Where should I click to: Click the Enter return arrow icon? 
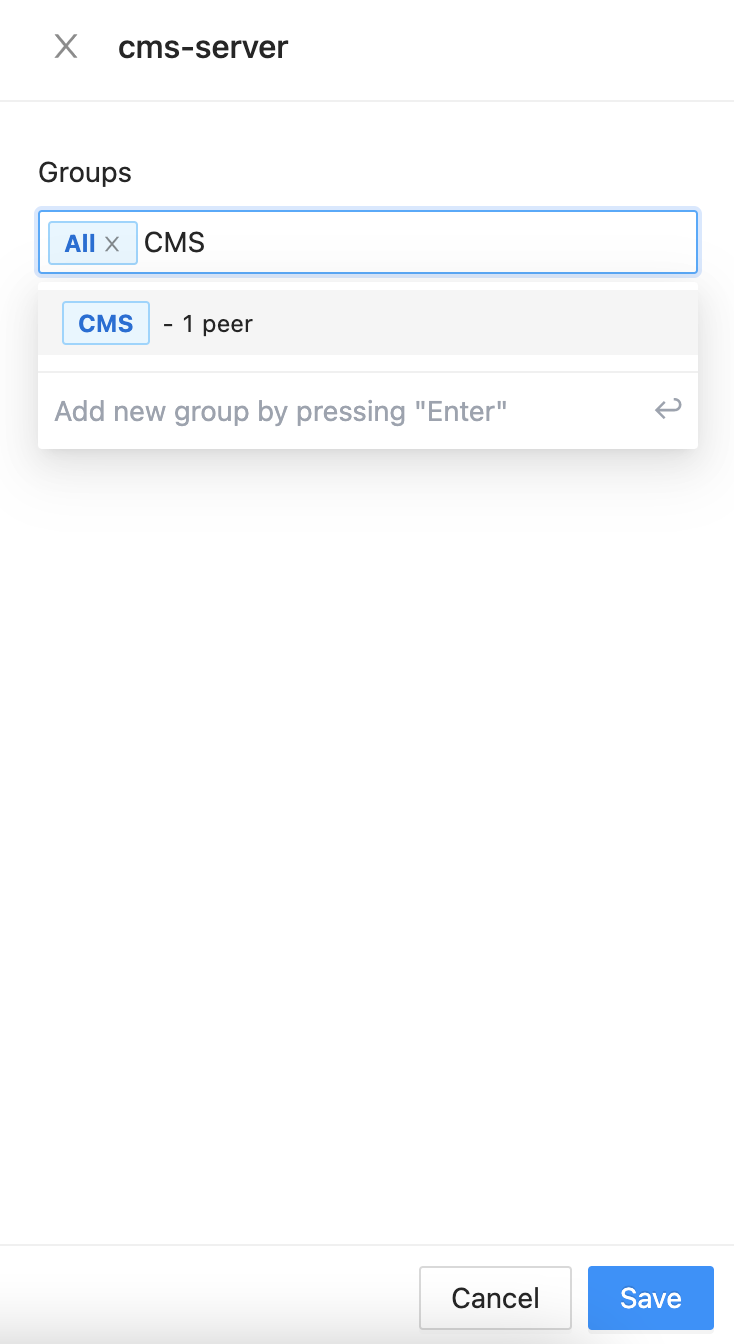(668, 409)
